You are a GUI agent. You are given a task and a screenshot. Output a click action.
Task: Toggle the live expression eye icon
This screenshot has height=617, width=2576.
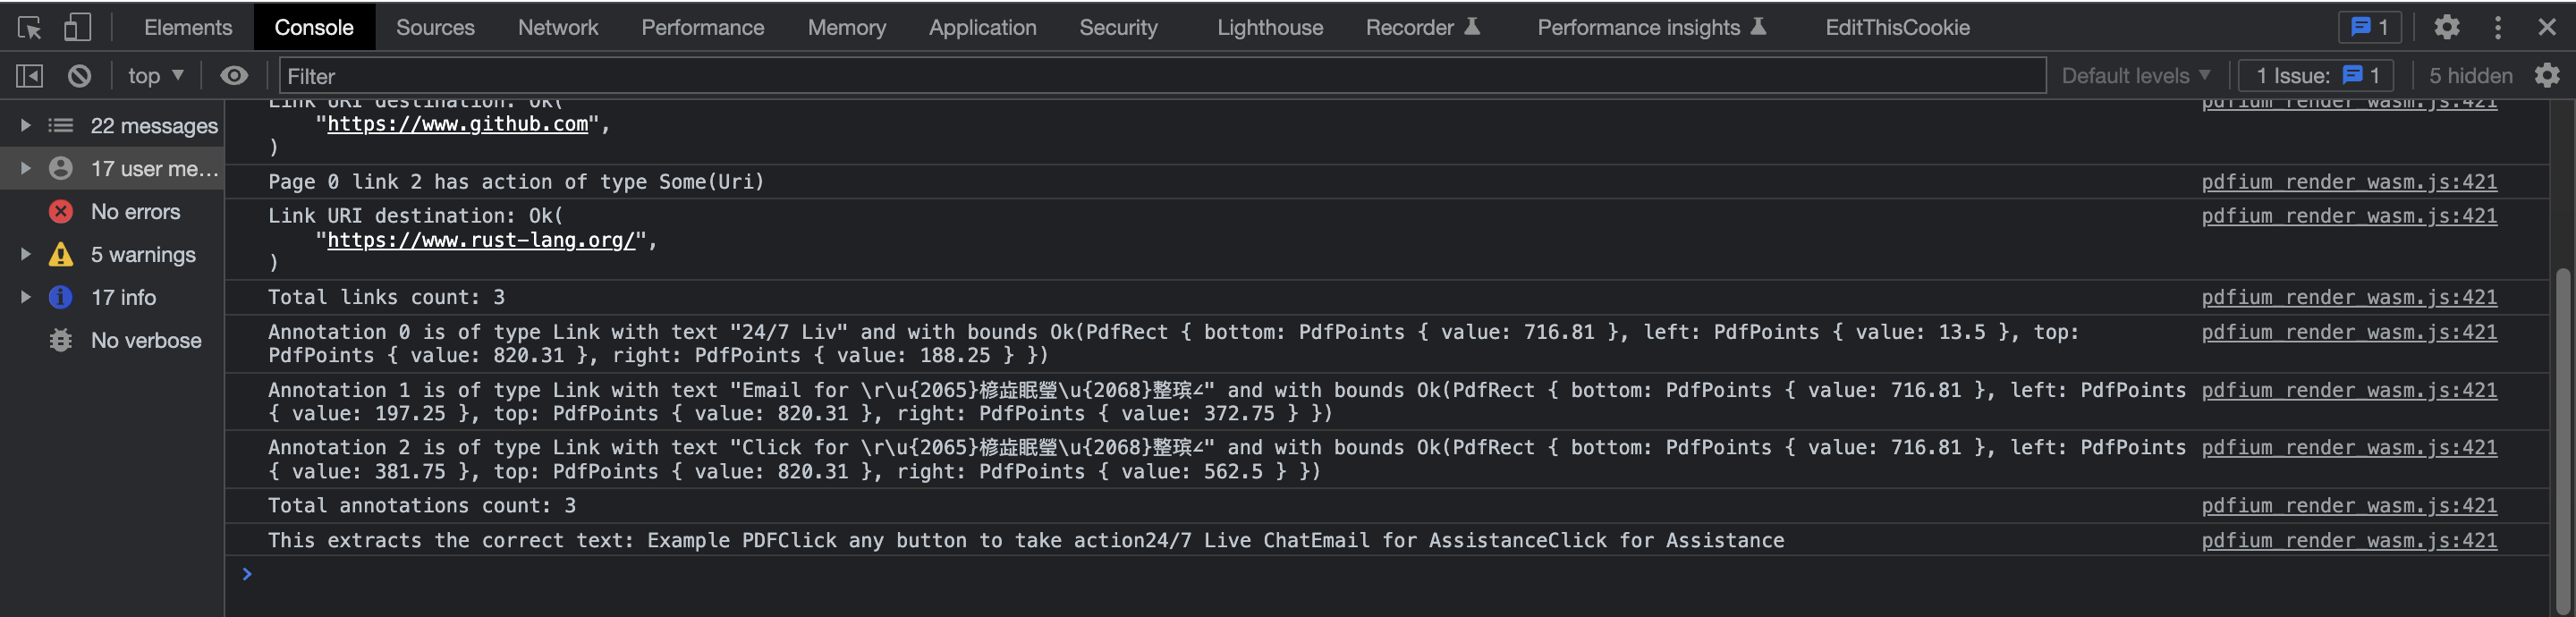(x=234, y=76)
